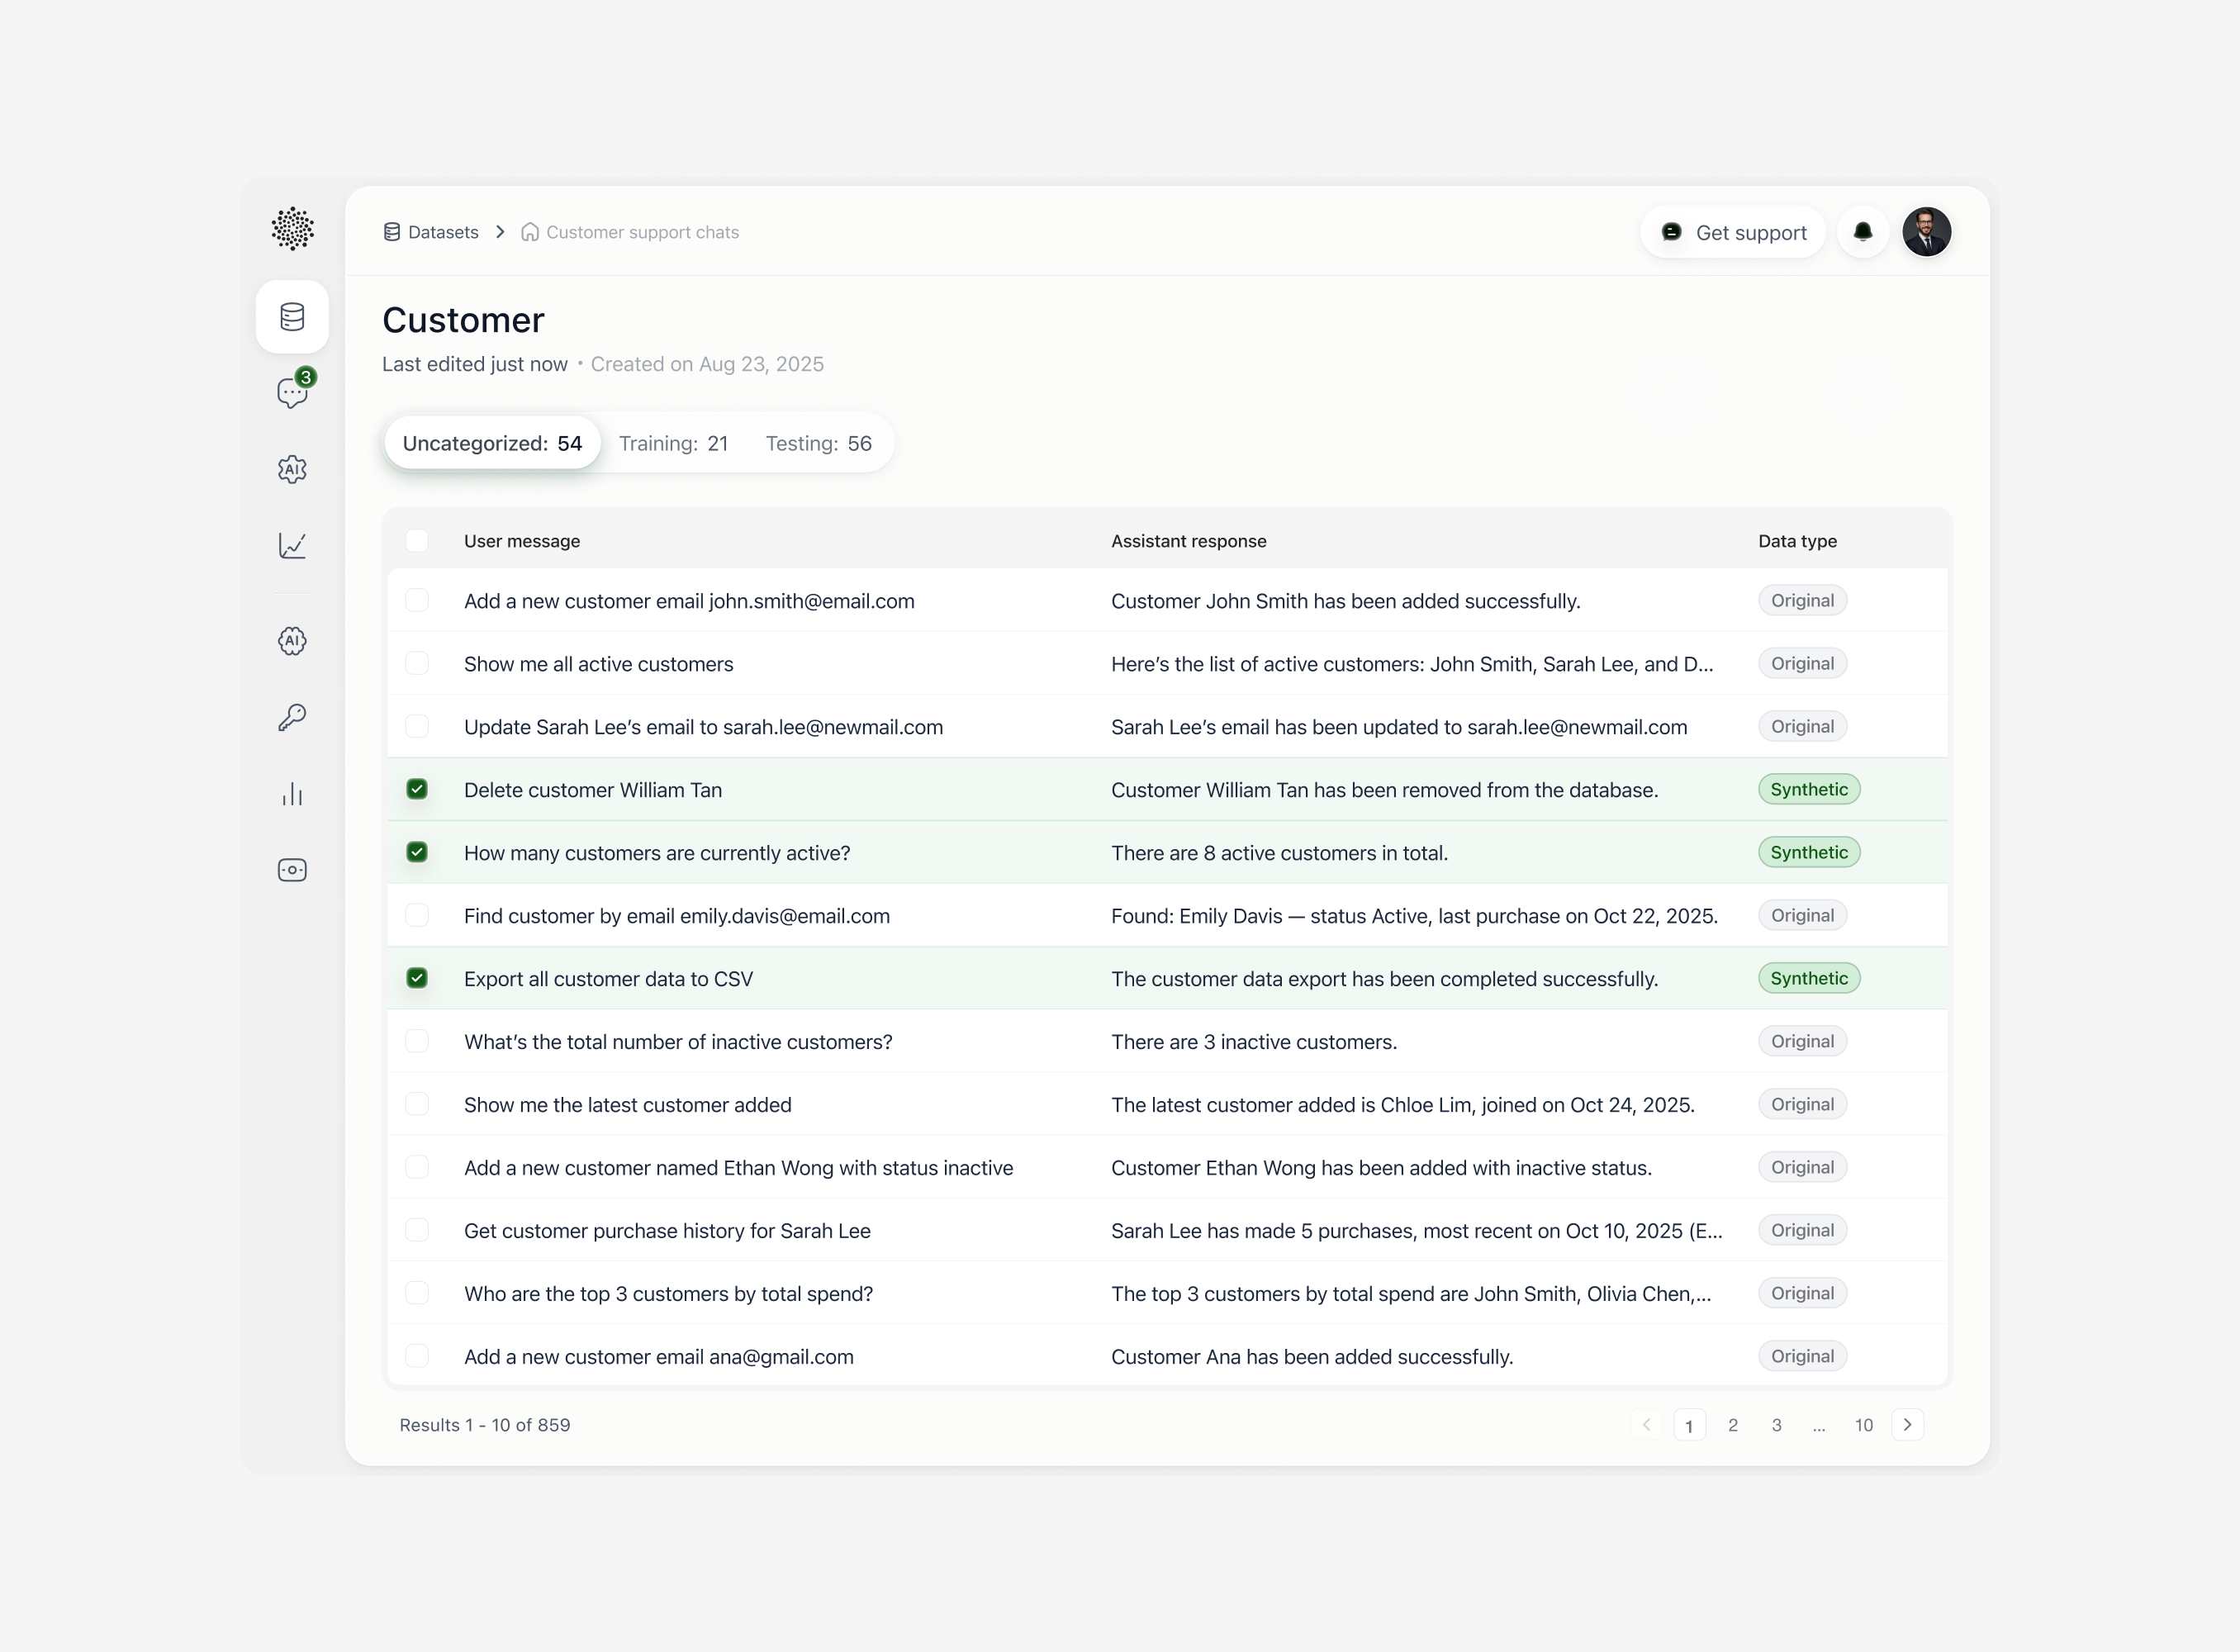
Task: Click the billing card icon in sidebar
Action: (292, 870)
